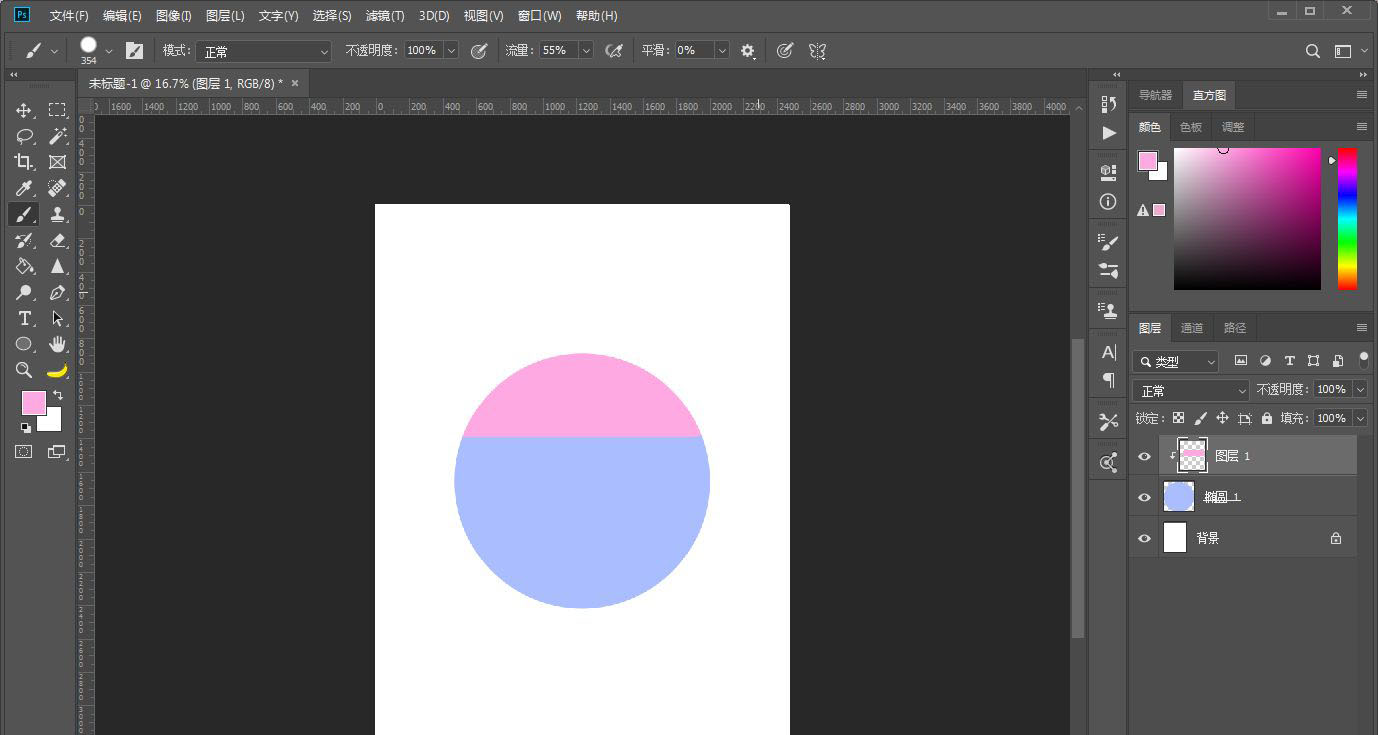Open the brush preset picker arrow
1378x735 pixels.
(x=109, y=51)
